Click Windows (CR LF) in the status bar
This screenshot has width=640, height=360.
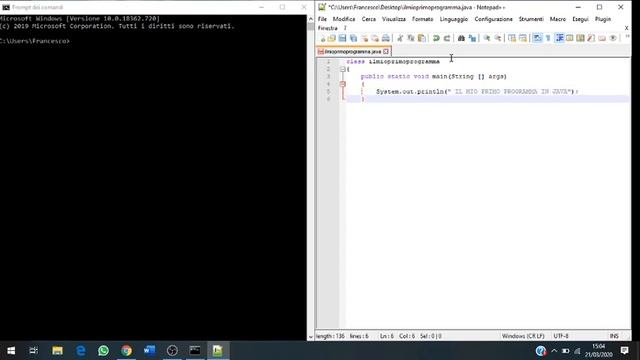click(x=523, y=336)
